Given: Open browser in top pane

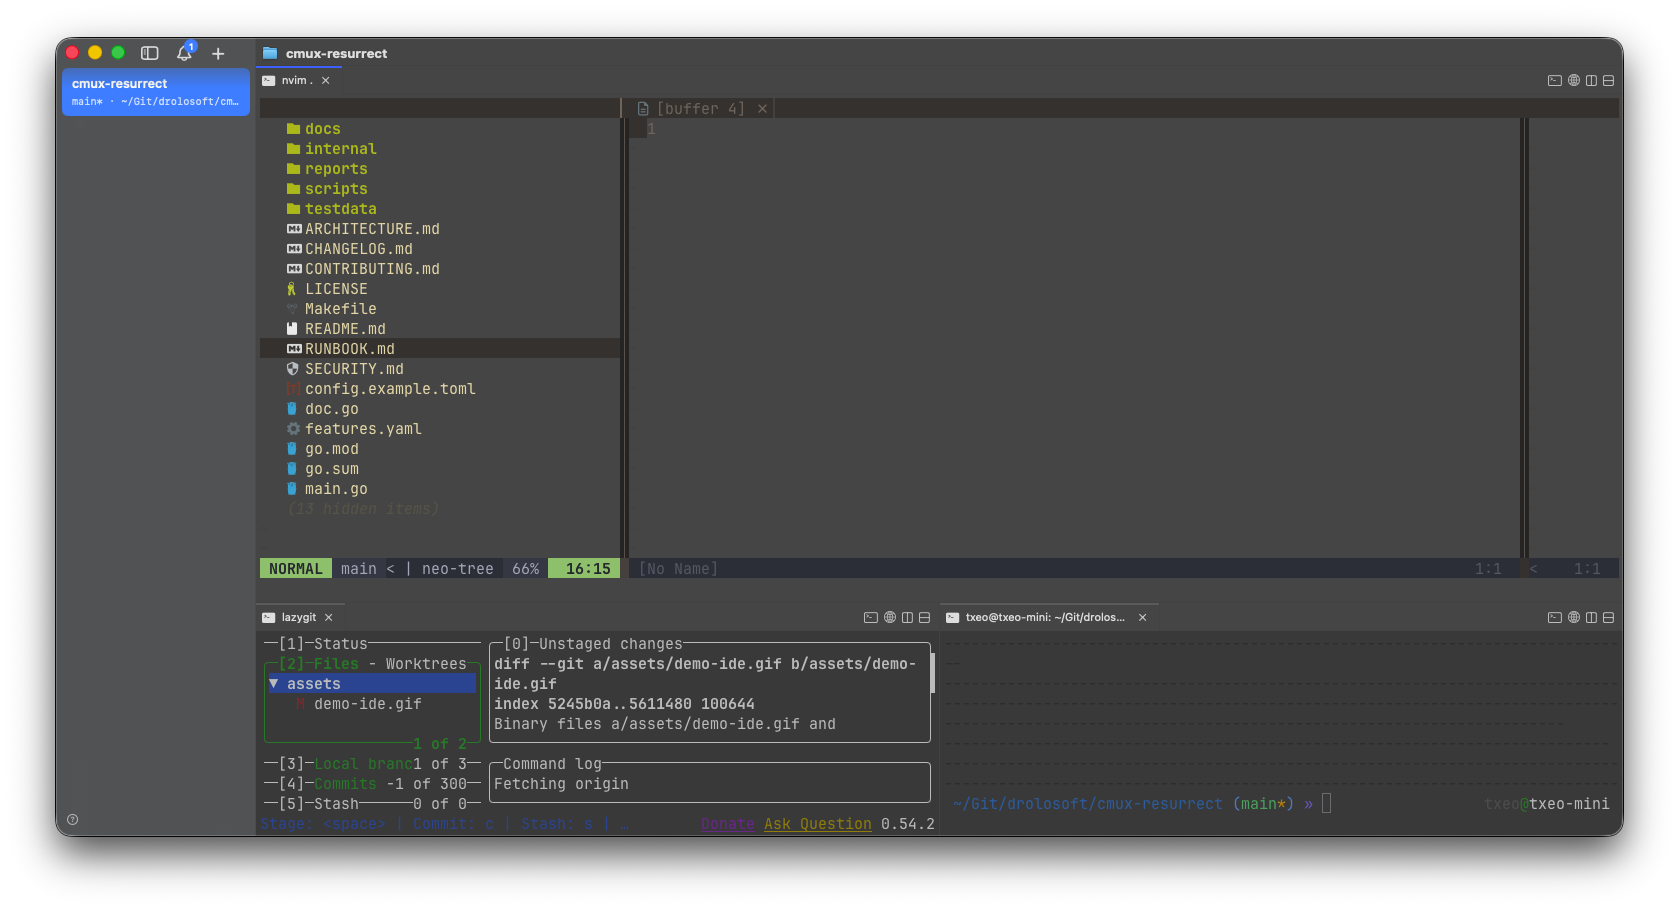Looking at the screenshot, I should 1574,81.
